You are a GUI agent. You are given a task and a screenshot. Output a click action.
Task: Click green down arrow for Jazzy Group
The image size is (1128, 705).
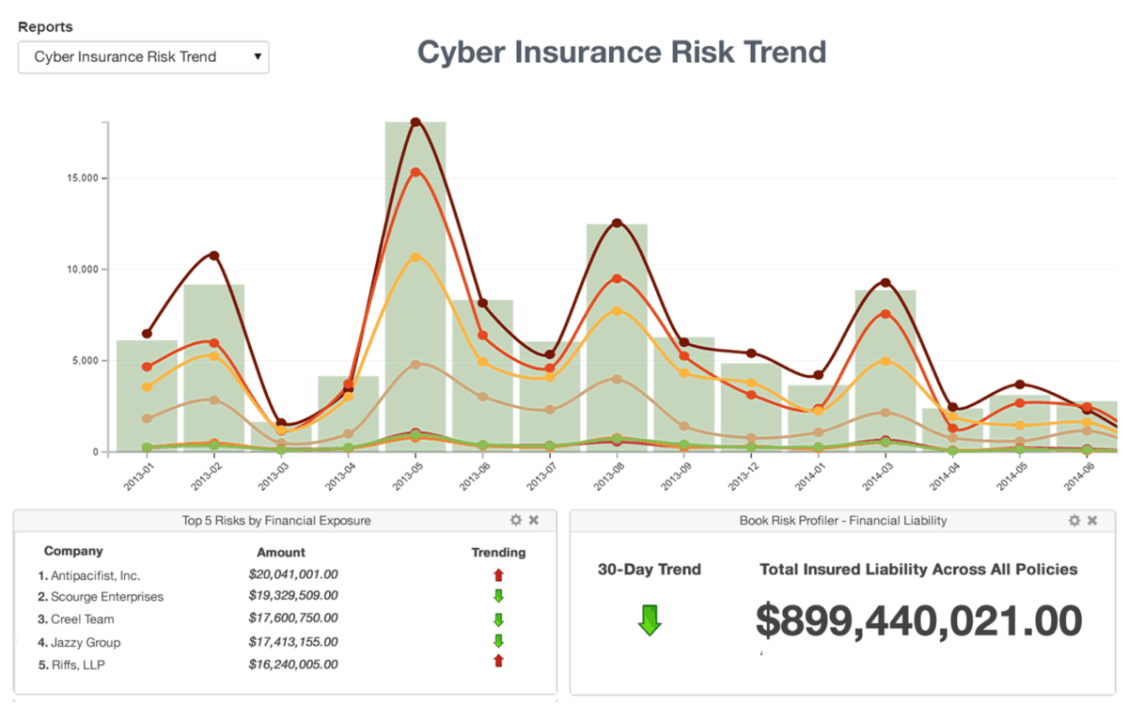click(x=498, y=641)
